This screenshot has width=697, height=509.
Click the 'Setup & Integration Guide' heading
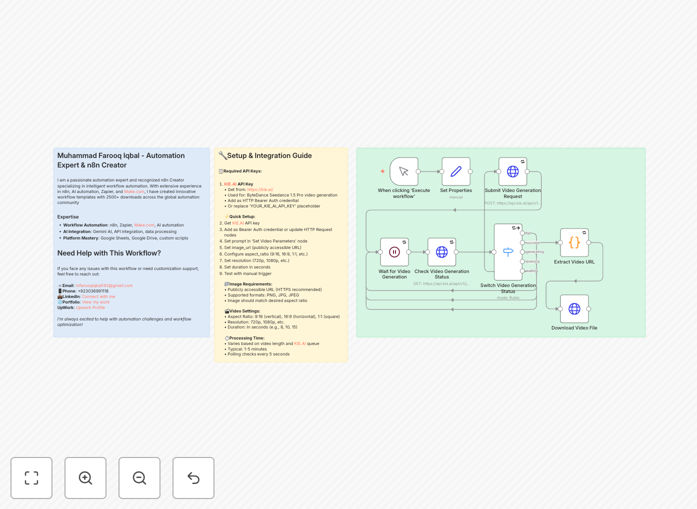click(x=269, y=156)
